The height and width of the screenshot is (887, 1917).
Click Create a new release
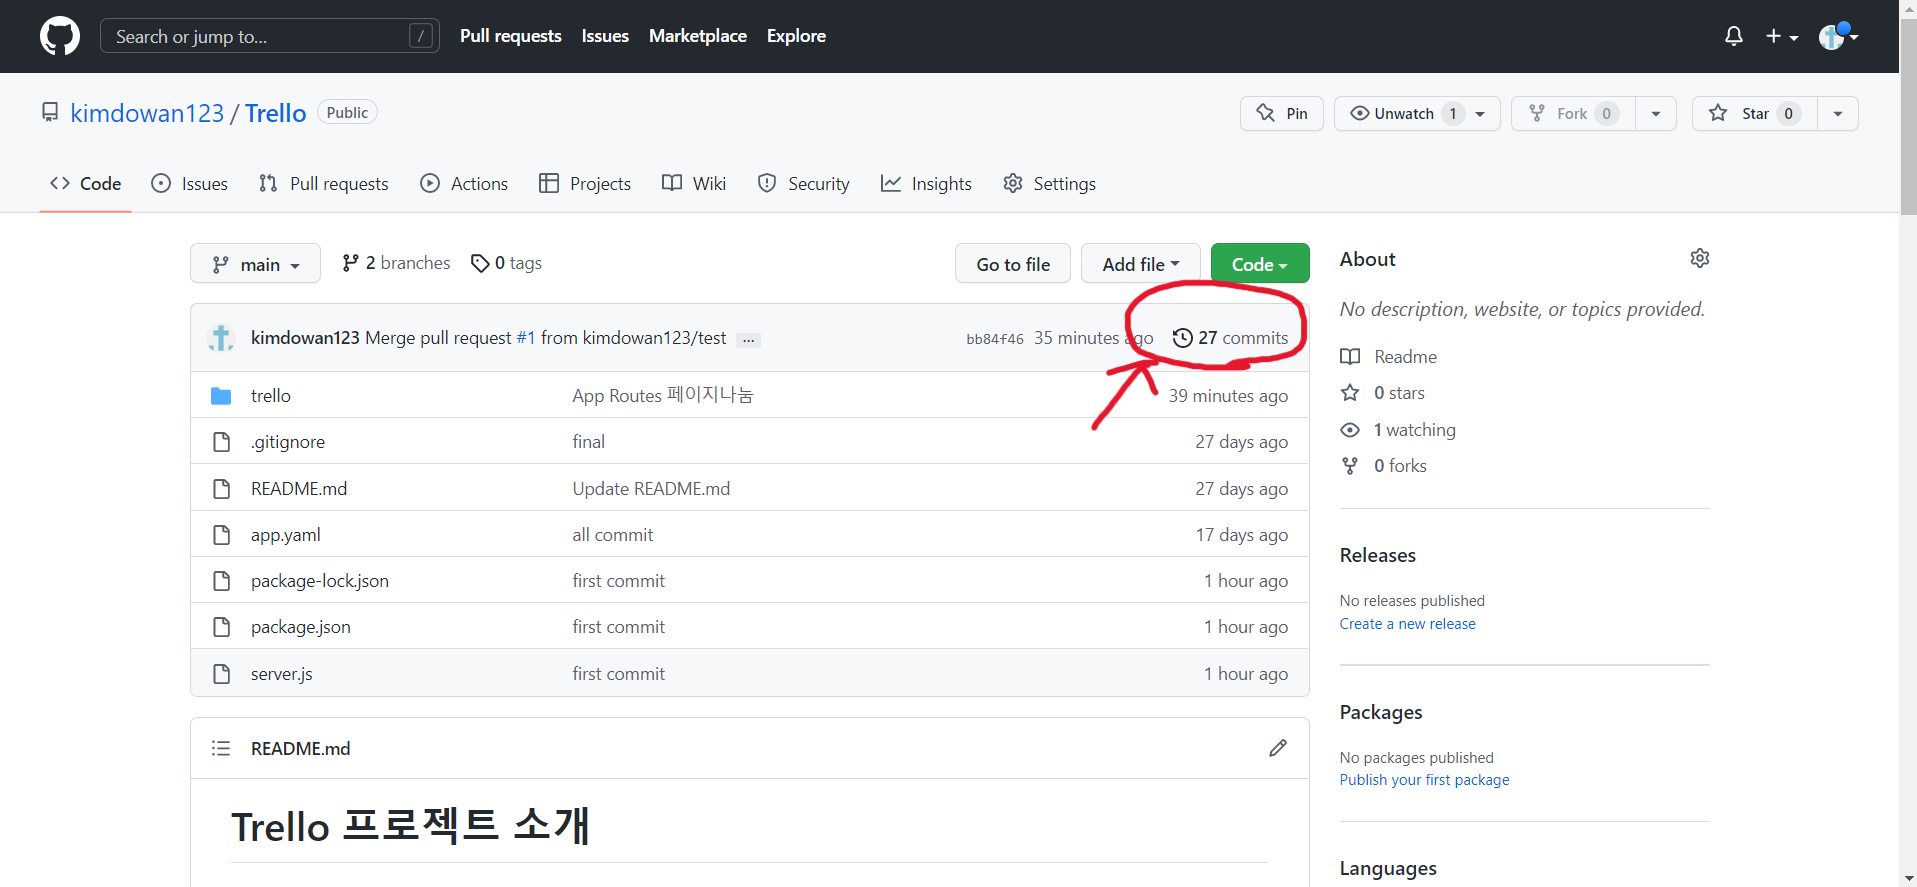(1408, 624)
